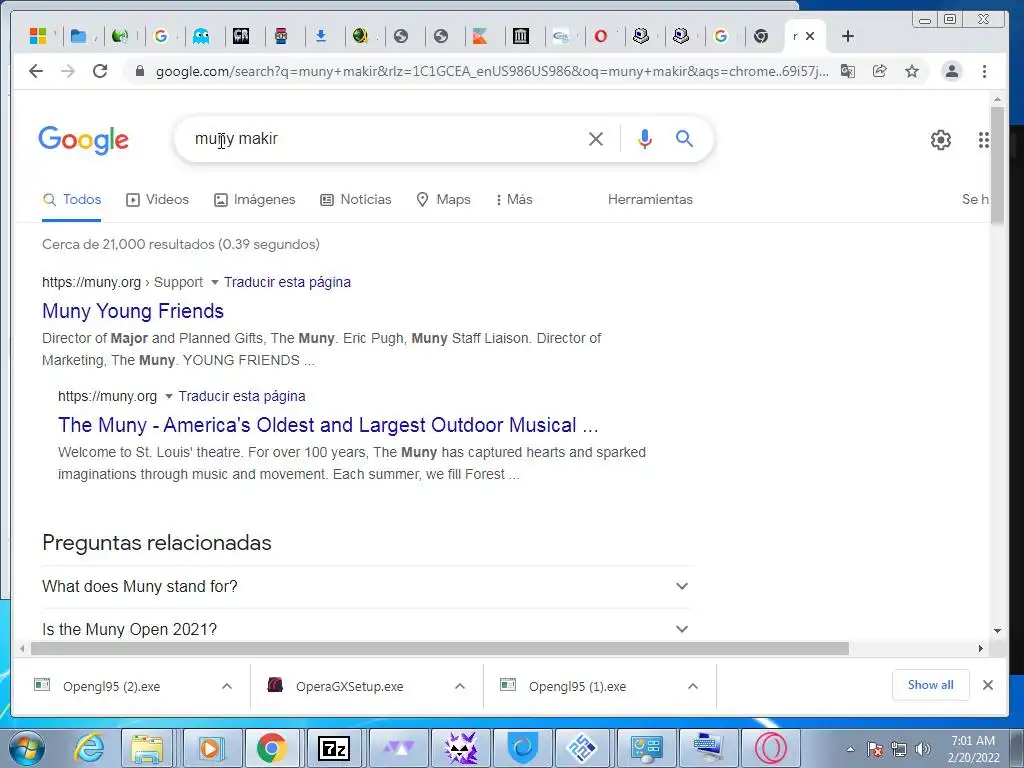Viewport: 1024px width, 768px height.
Task: Expand Is the Muny Open 2021 question
Action: [x=366, y=629]
